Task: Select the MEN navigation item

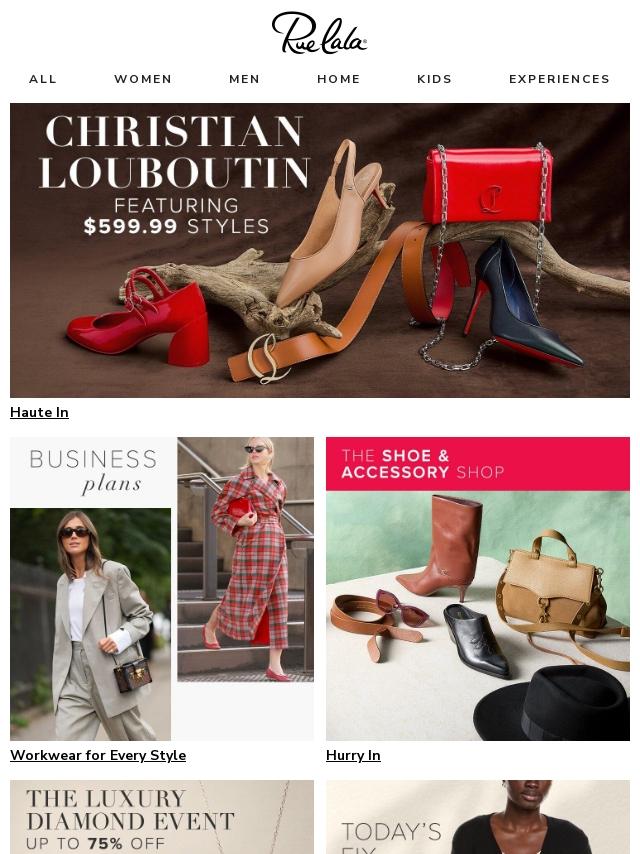Action: pos(245,79)
